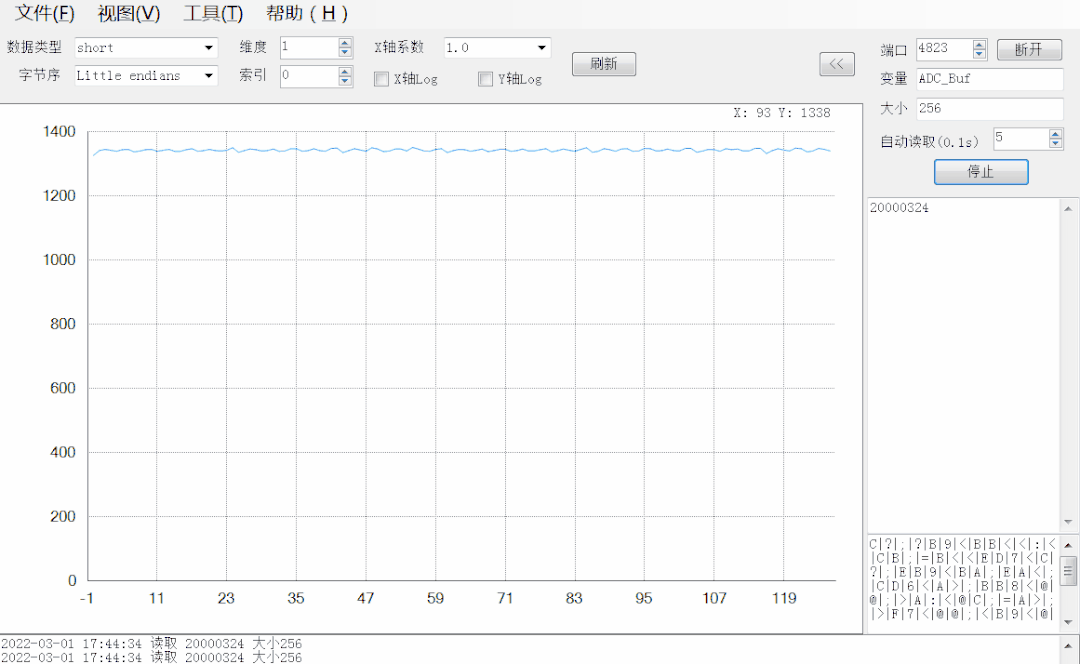Open the 视图(V) menu

129,13
